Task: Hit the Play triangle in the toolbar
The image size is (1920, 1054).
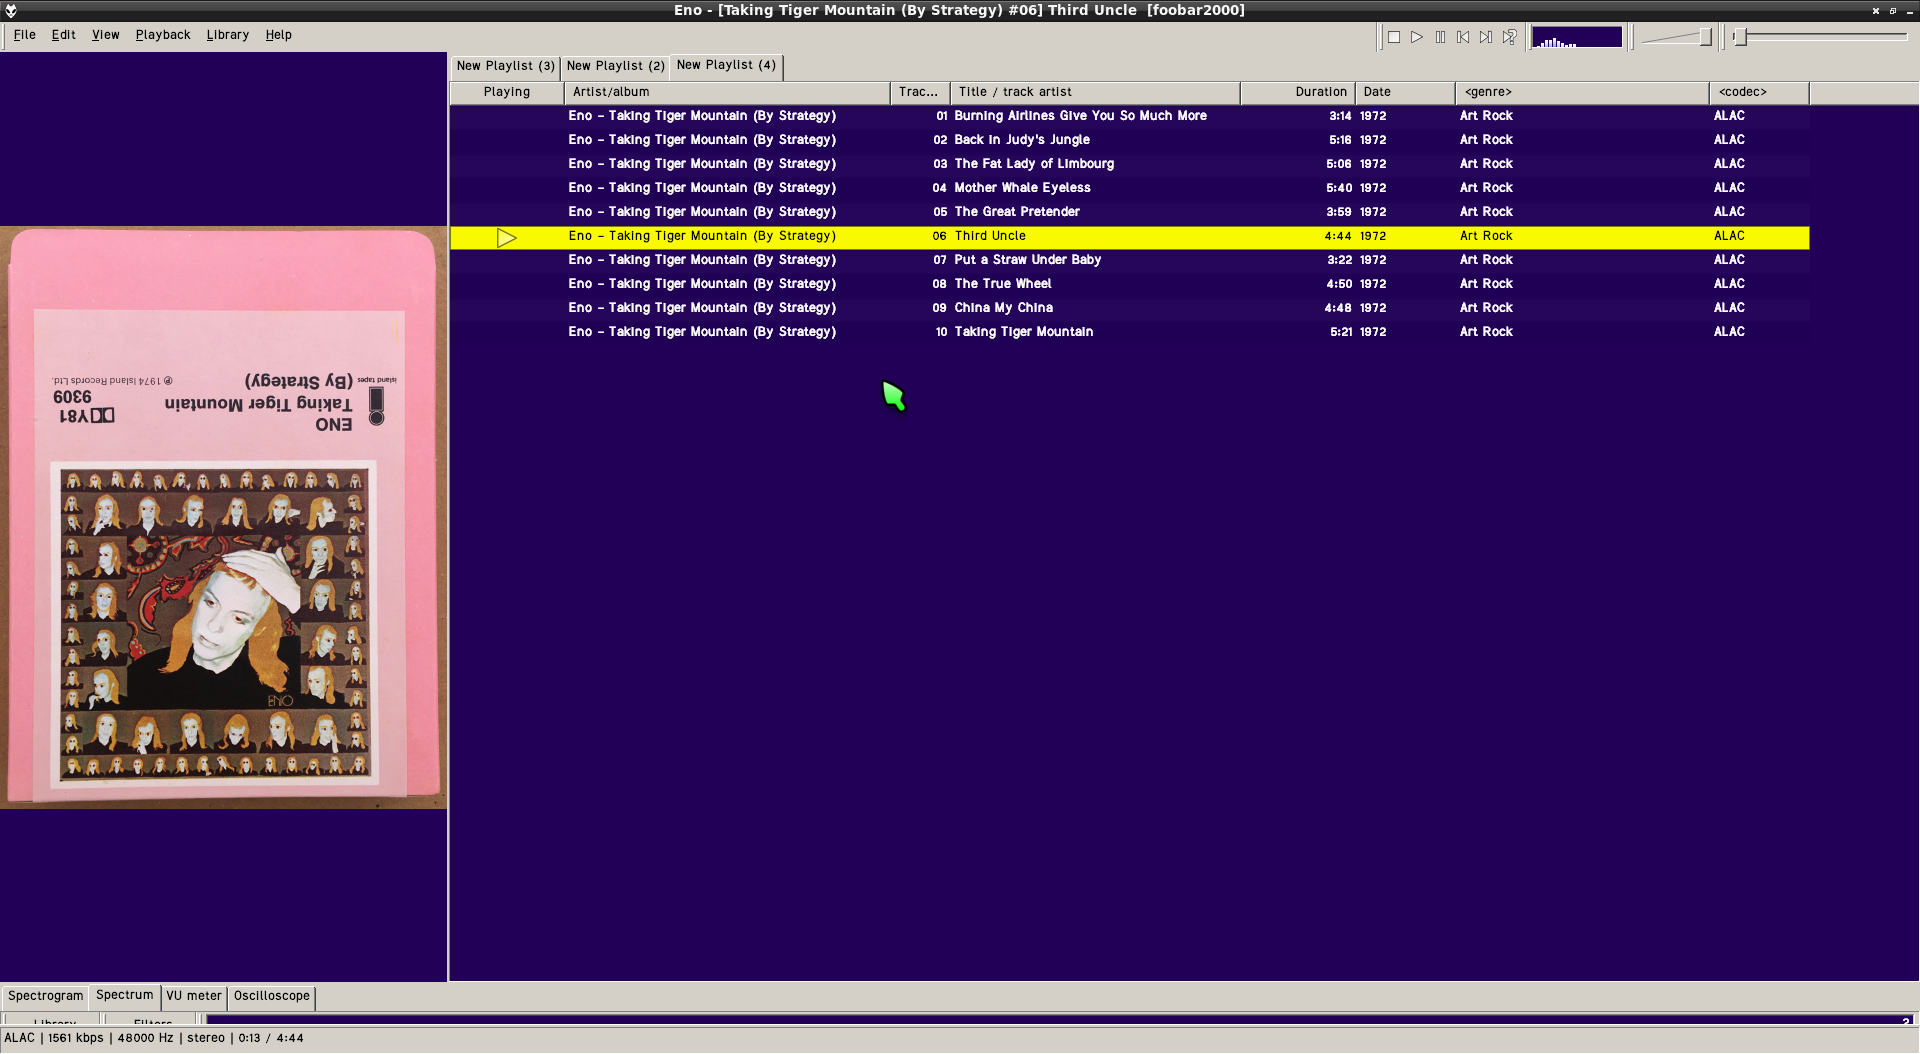Action: pos(1417,37)
